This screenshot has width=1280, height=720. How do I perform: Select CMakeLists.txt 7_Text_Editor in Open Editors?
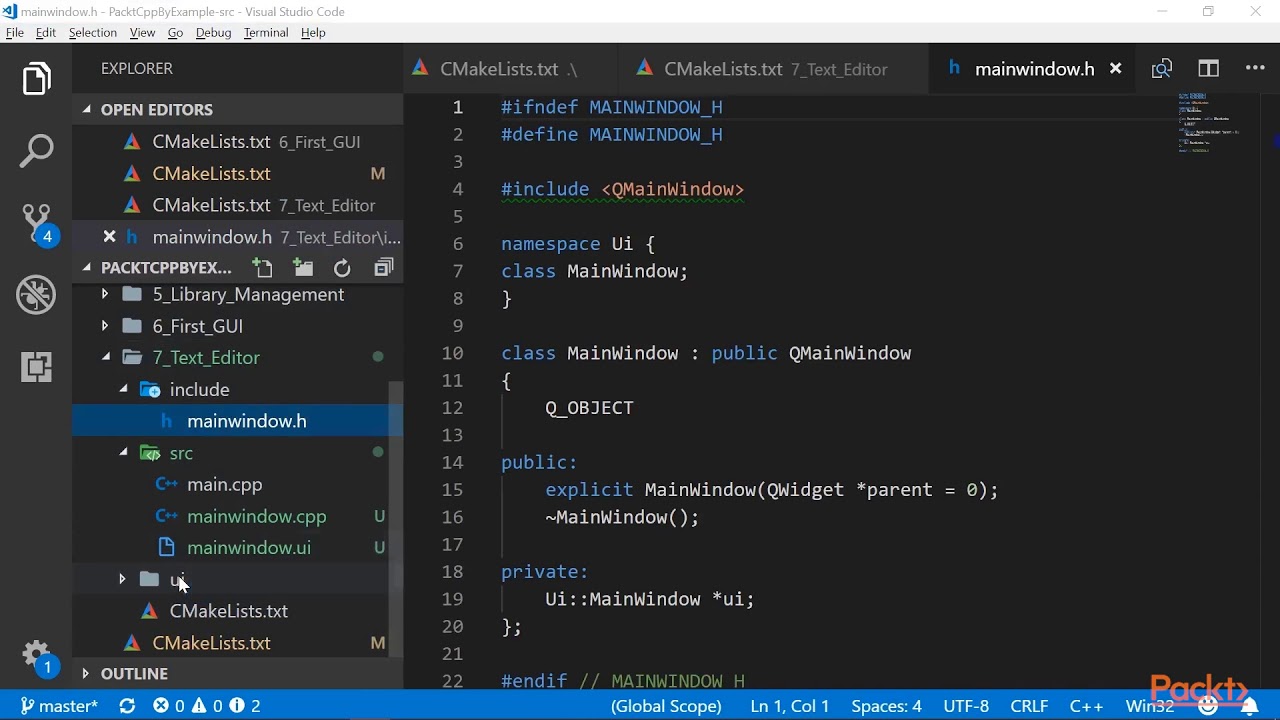point(237,205)
